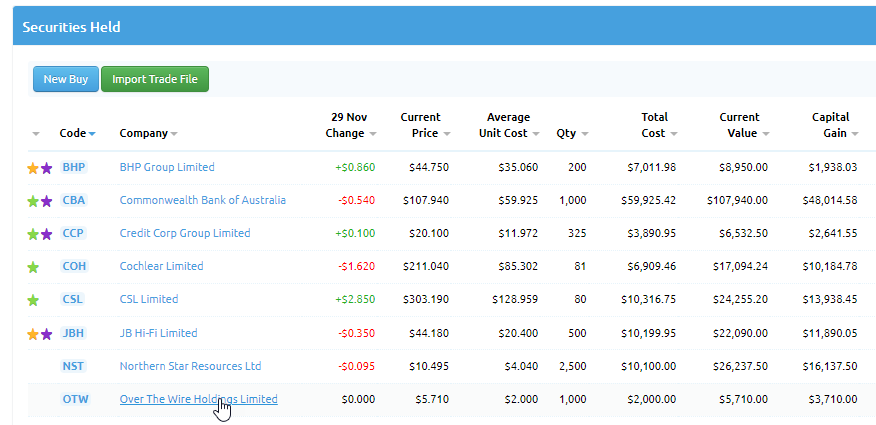Click the purple star beside CCP

point(46,234)
